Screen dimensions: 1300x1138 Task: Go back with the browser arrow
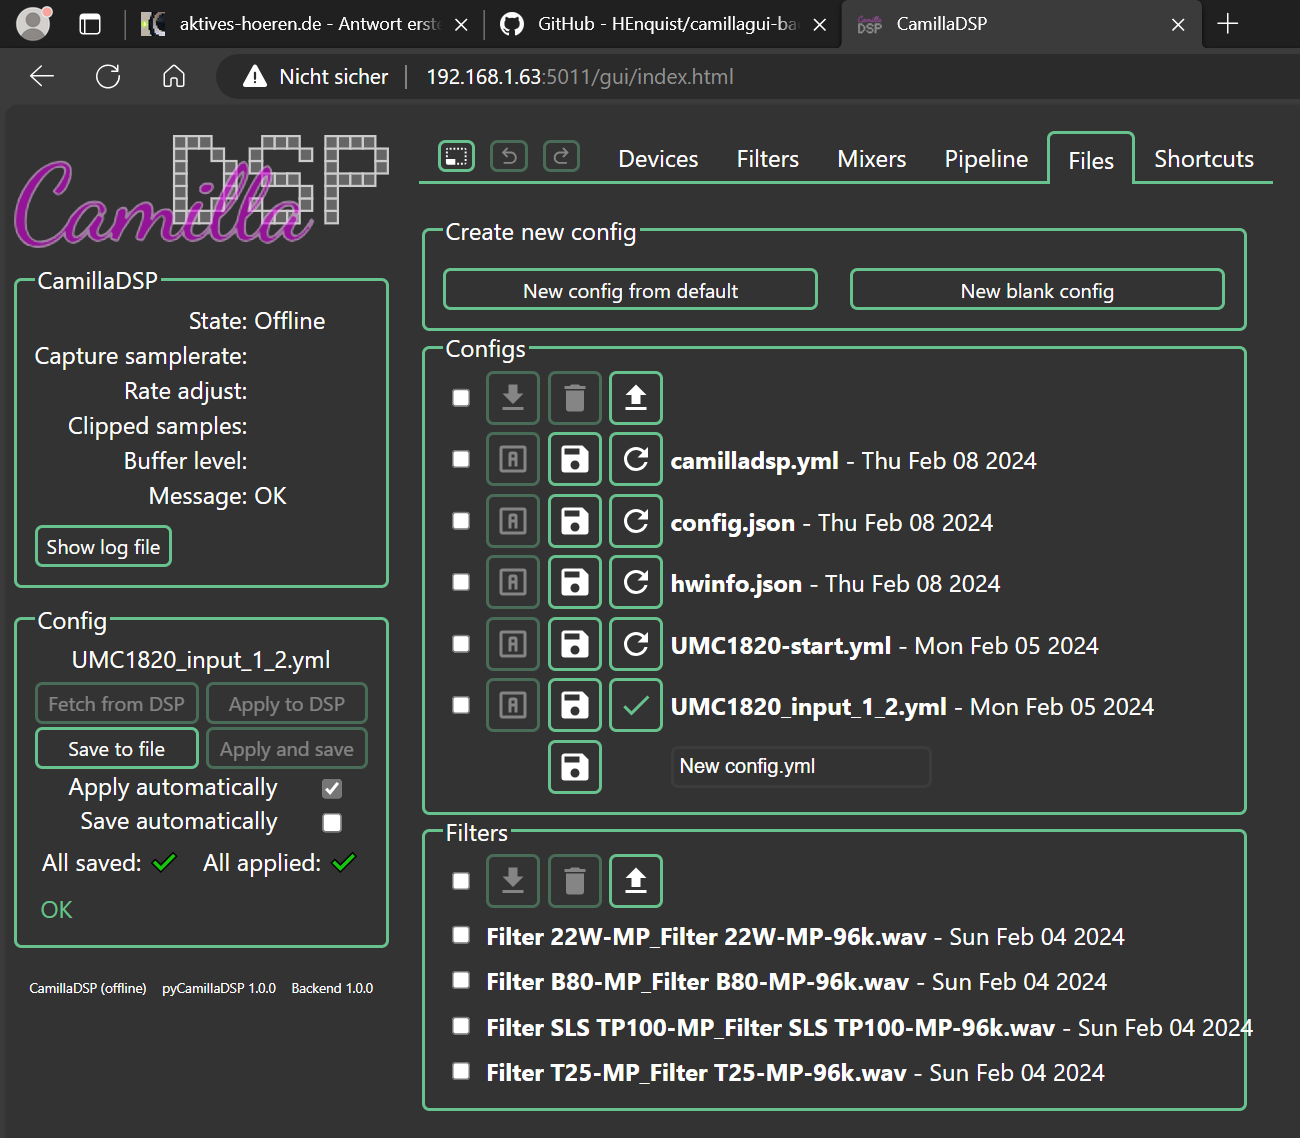coord(42,76)
